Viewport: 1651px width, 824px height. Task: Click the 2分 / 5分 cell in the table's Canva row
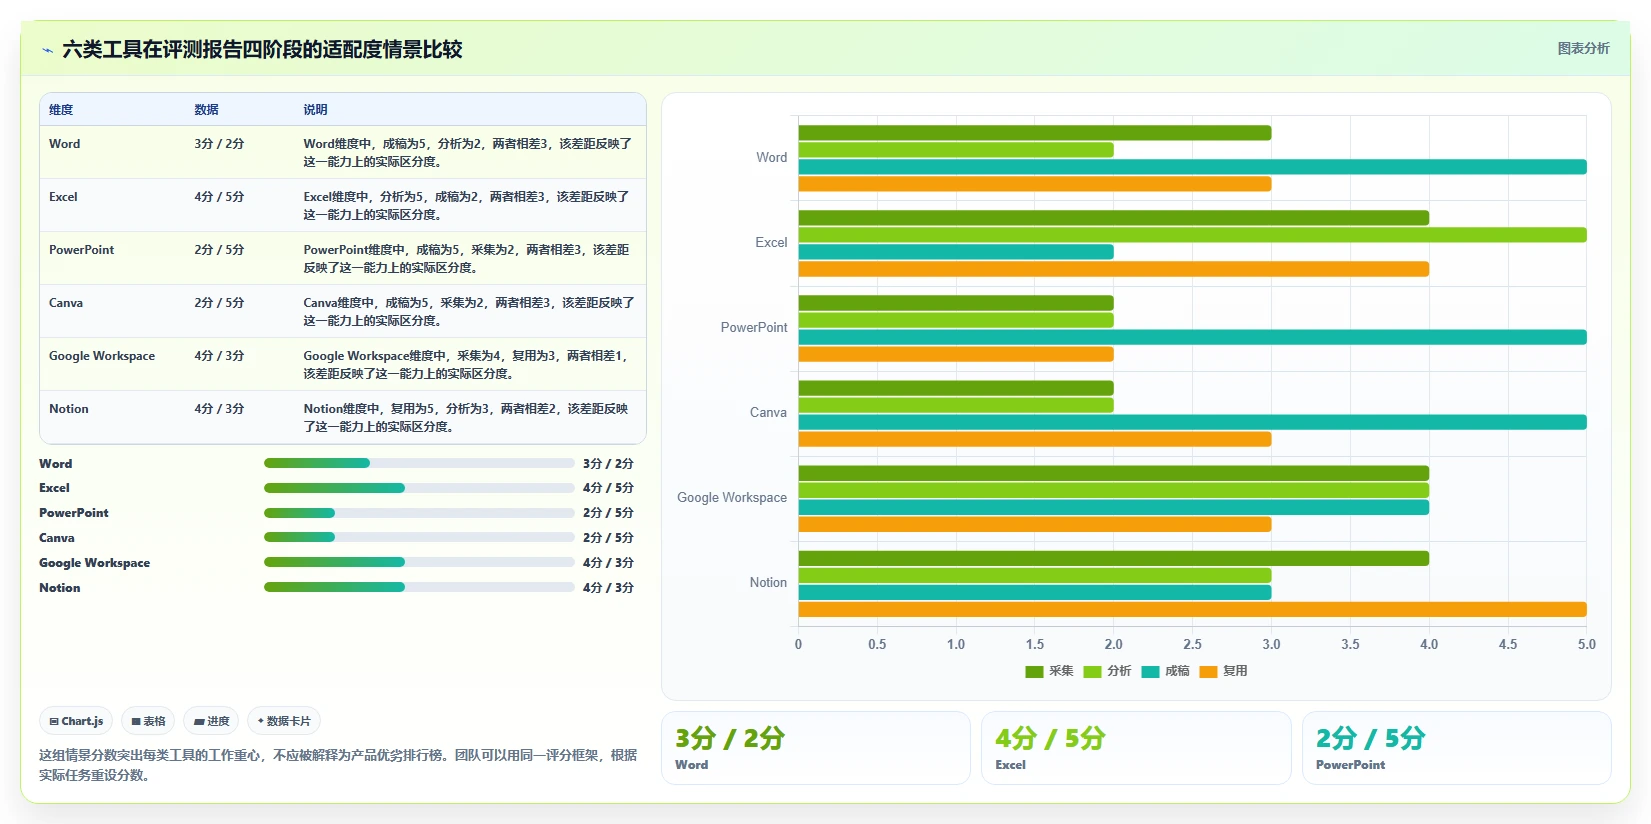pos(219,303)
